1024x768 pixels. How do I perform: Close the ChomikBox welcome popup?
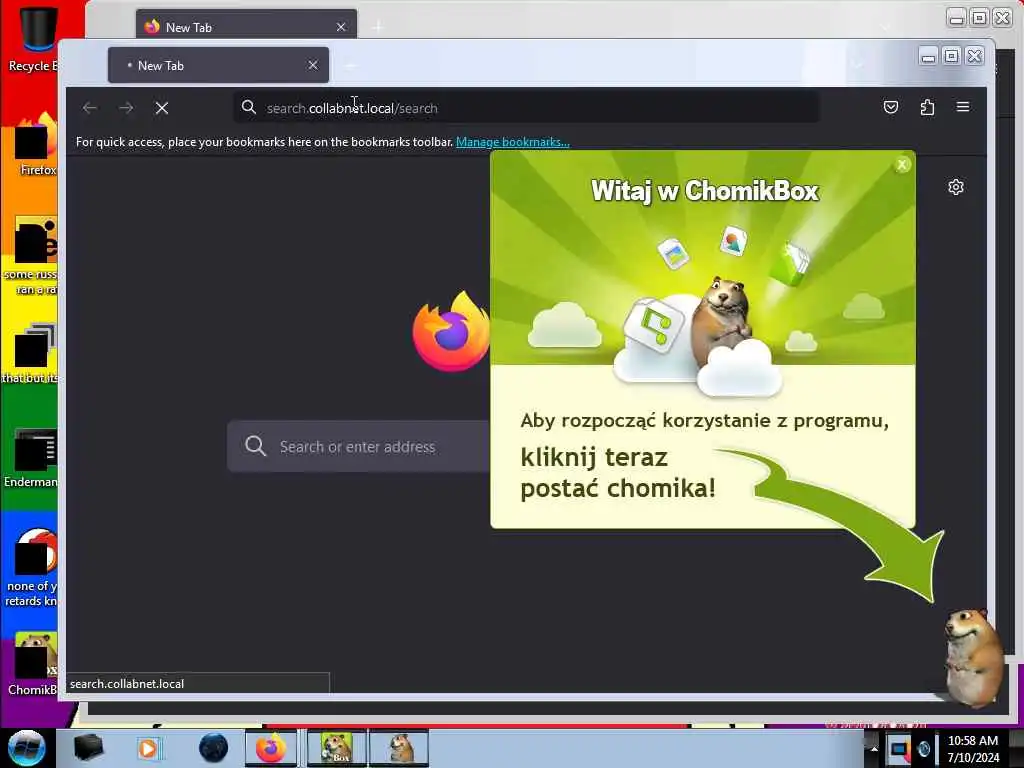(x=902, y=165)
